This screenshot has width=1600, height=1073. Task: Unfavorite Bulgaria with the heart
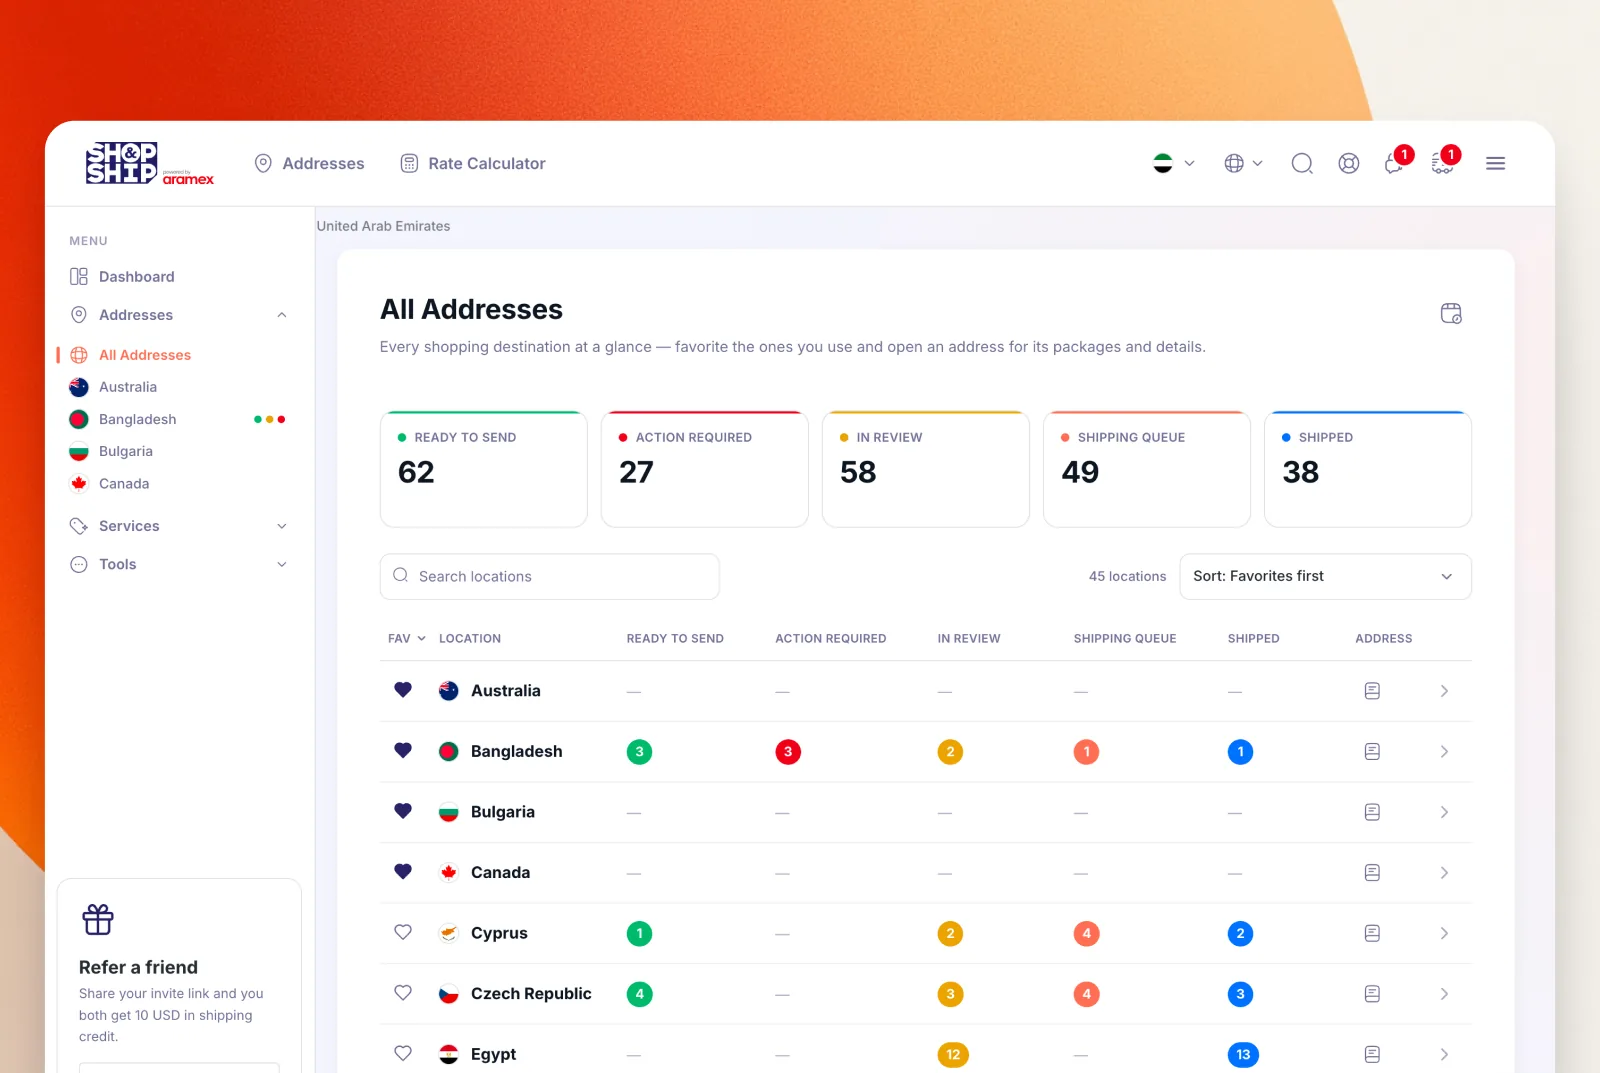point(403,811)
